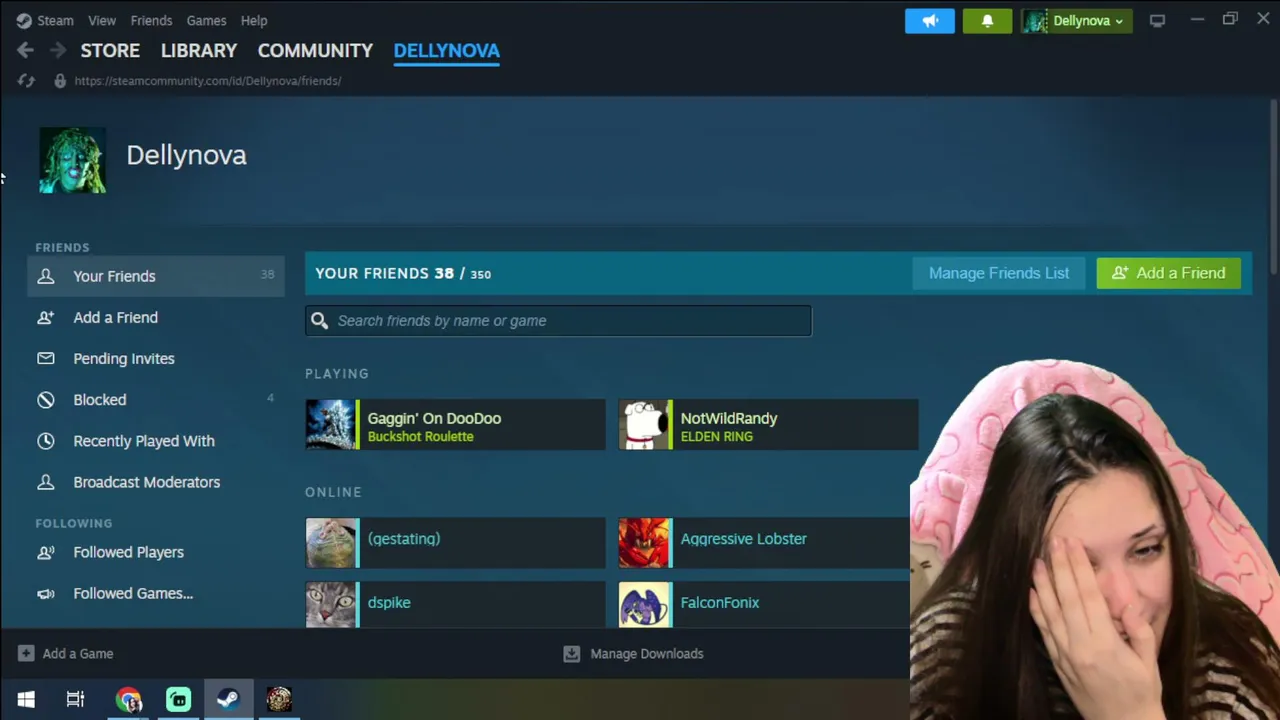
Task: Click the Manage Downloads download icon
Action: [571, 654]
